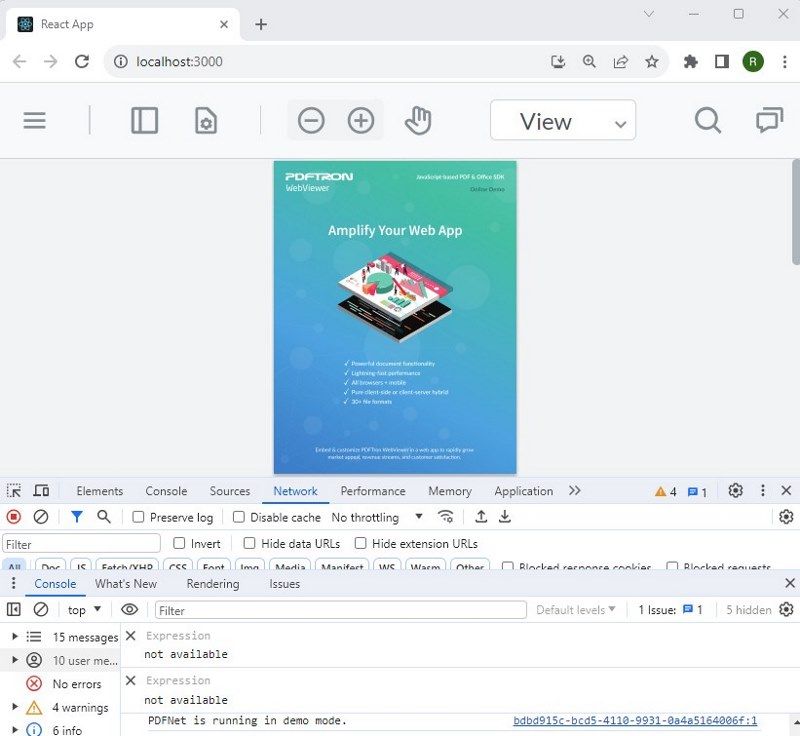This screenshot has height=736, width=800.
Task: Open the view controls page settings icon
Action: tap(206, 121)
